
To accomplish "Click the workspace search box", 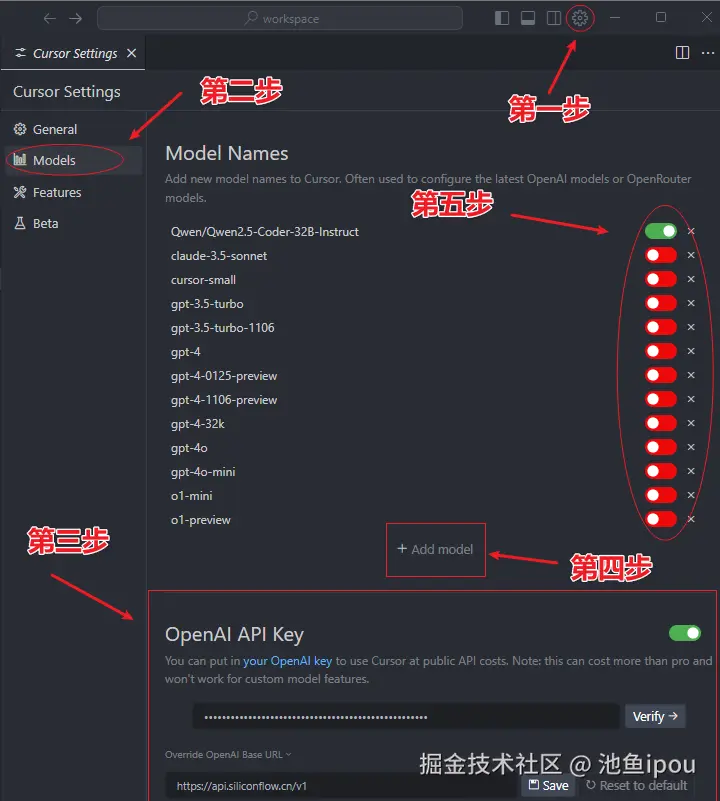I will pos(280,18).
